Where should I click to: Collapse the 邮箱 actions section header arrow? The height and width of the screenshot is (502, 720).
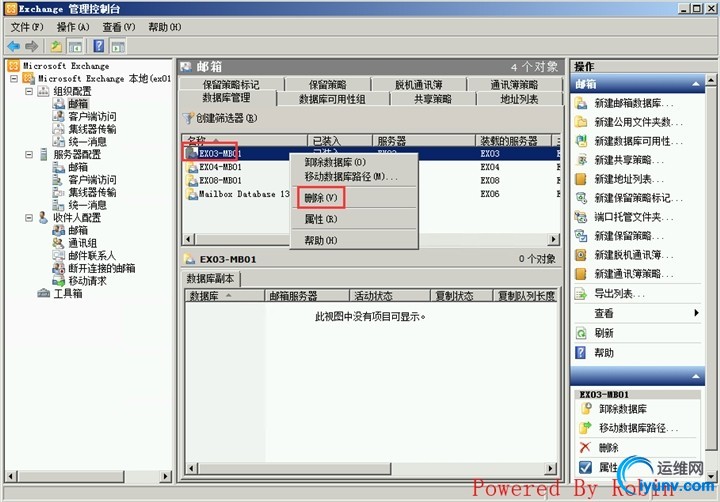[x=696, y=84]
